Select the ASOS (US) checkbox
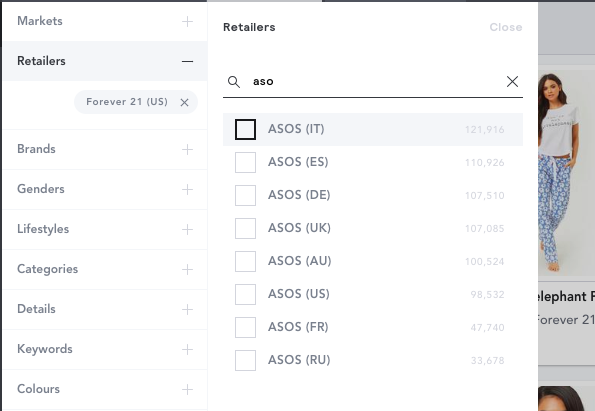The height and width of the screenshot is (411, 595). 245,294
